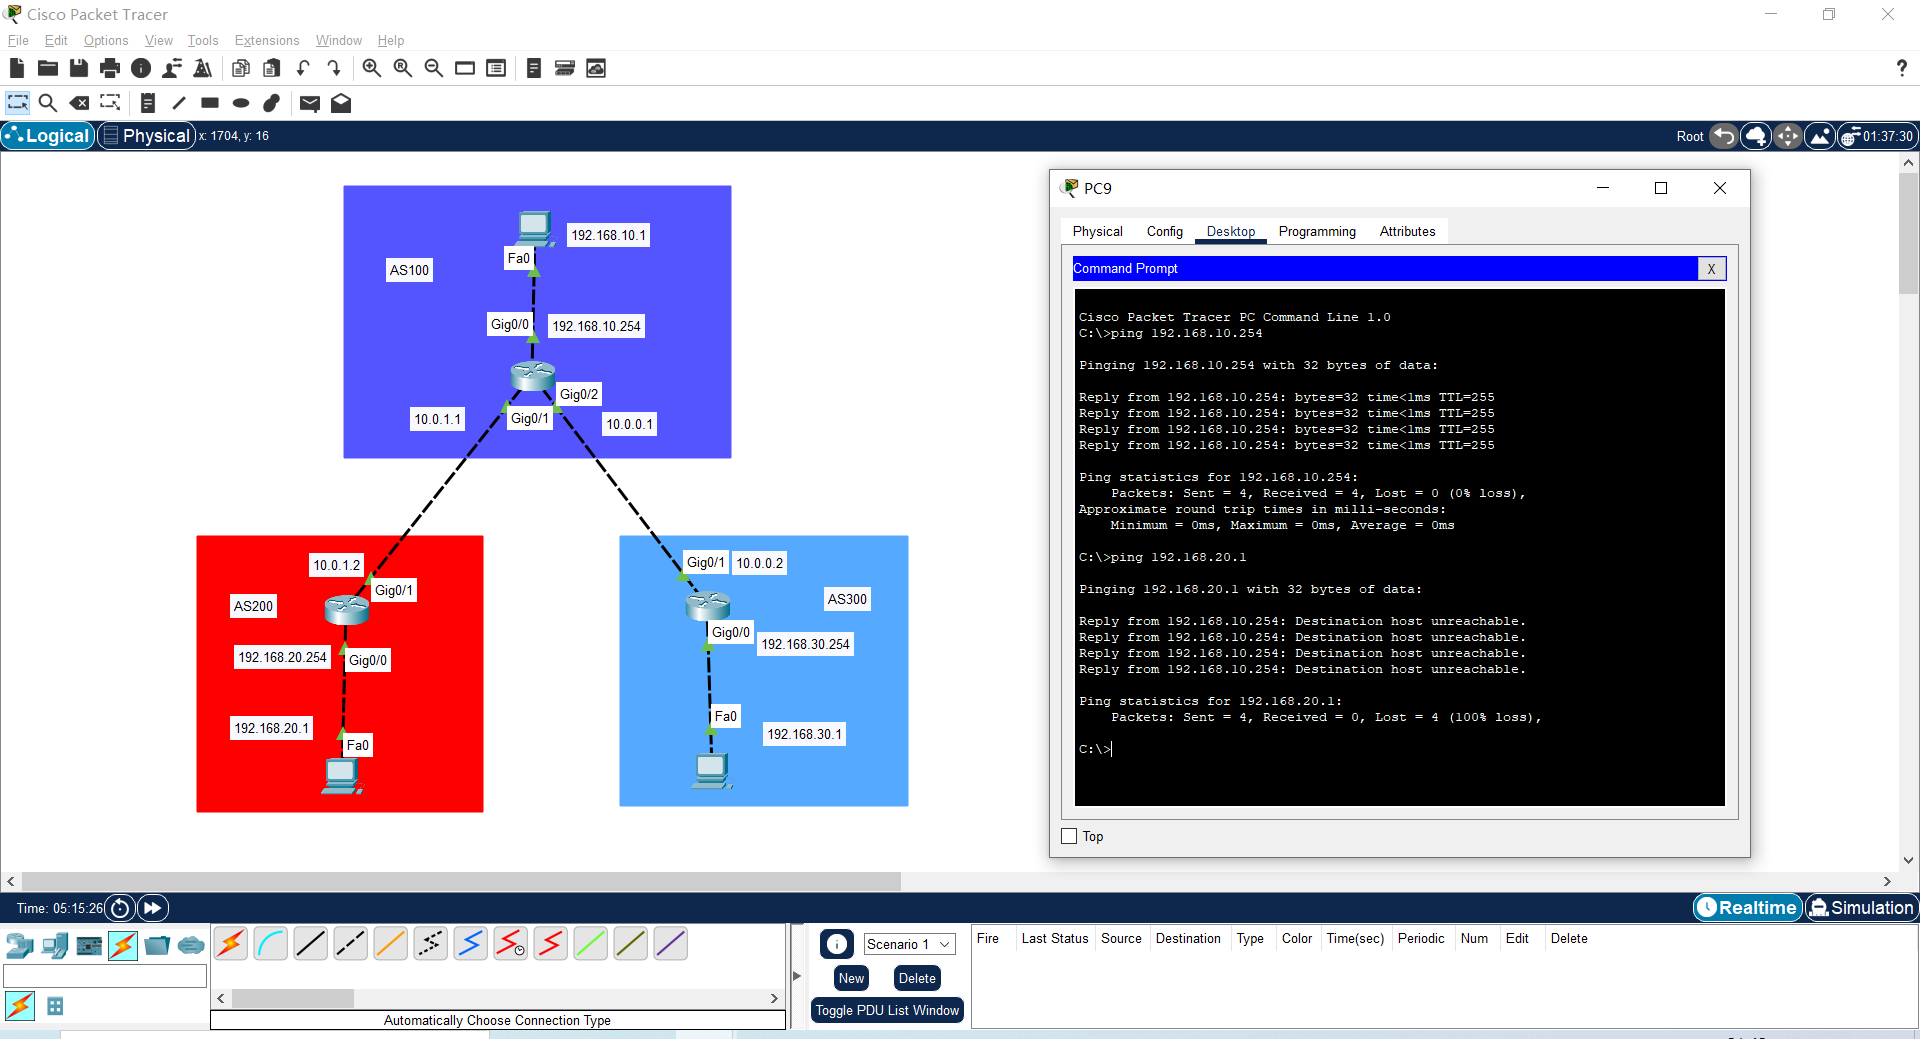1920x1039 pixels.
Task: Switch to the Physical workspace view
Action: 146,136
